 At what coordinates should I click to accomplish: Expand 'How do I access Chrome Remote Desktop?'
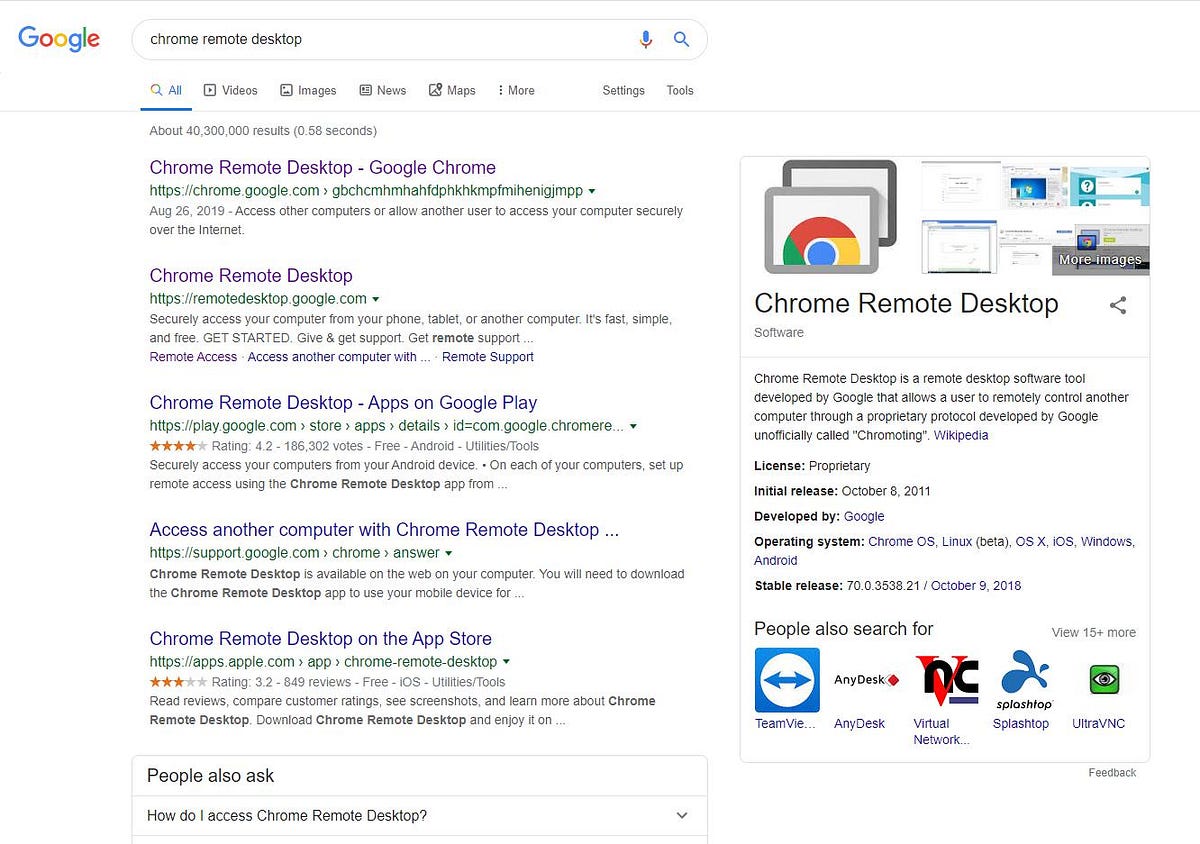(x=419, y=815)
